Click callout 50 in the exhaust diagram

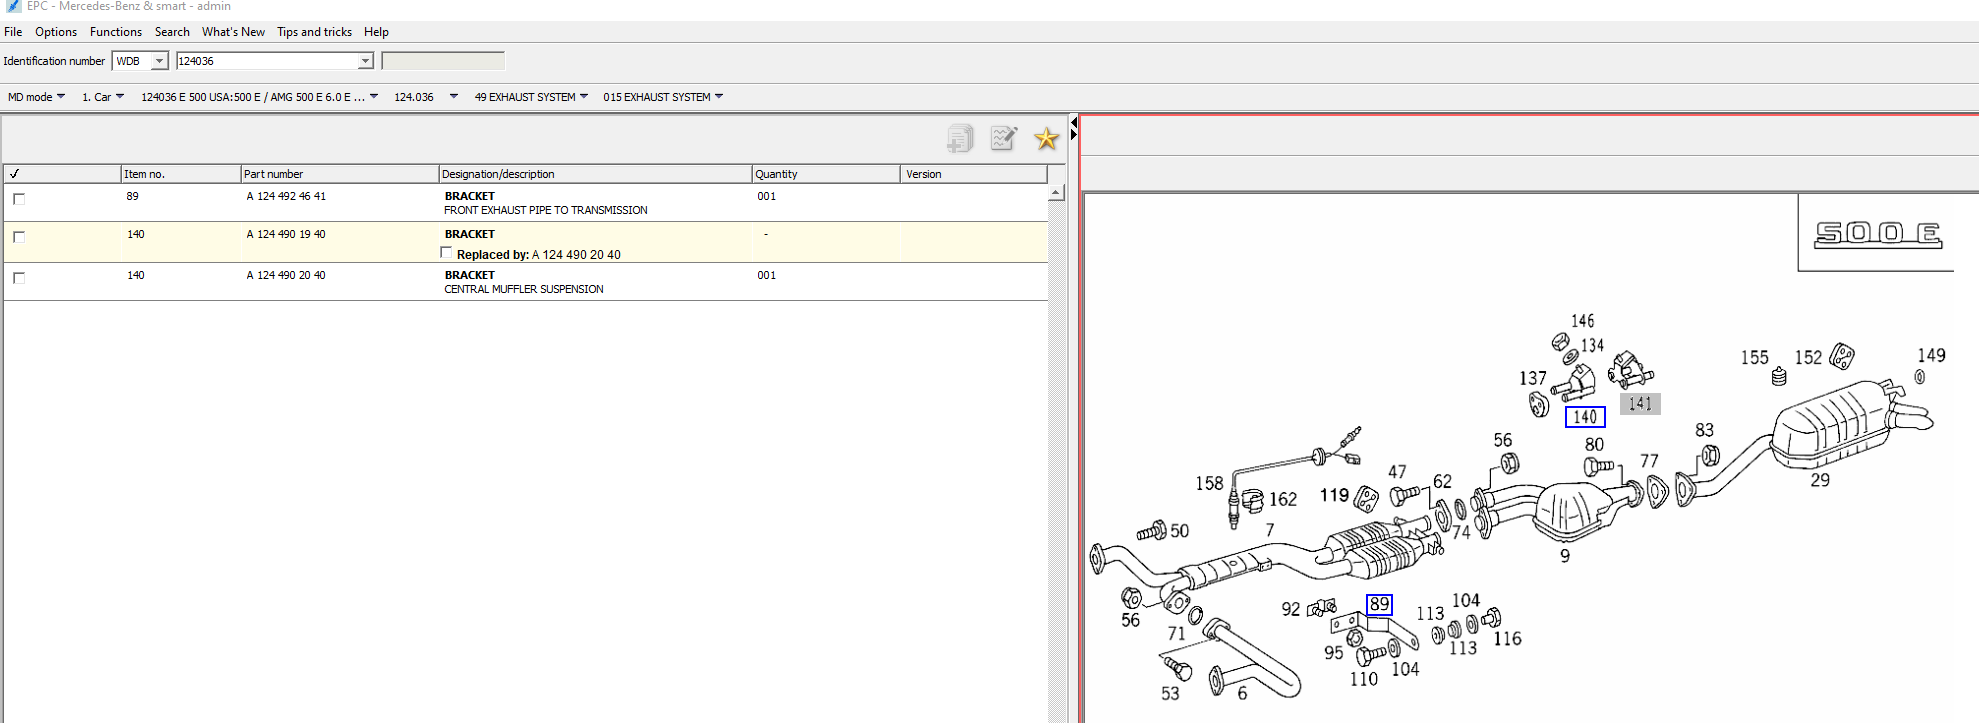pos(1180,531)
